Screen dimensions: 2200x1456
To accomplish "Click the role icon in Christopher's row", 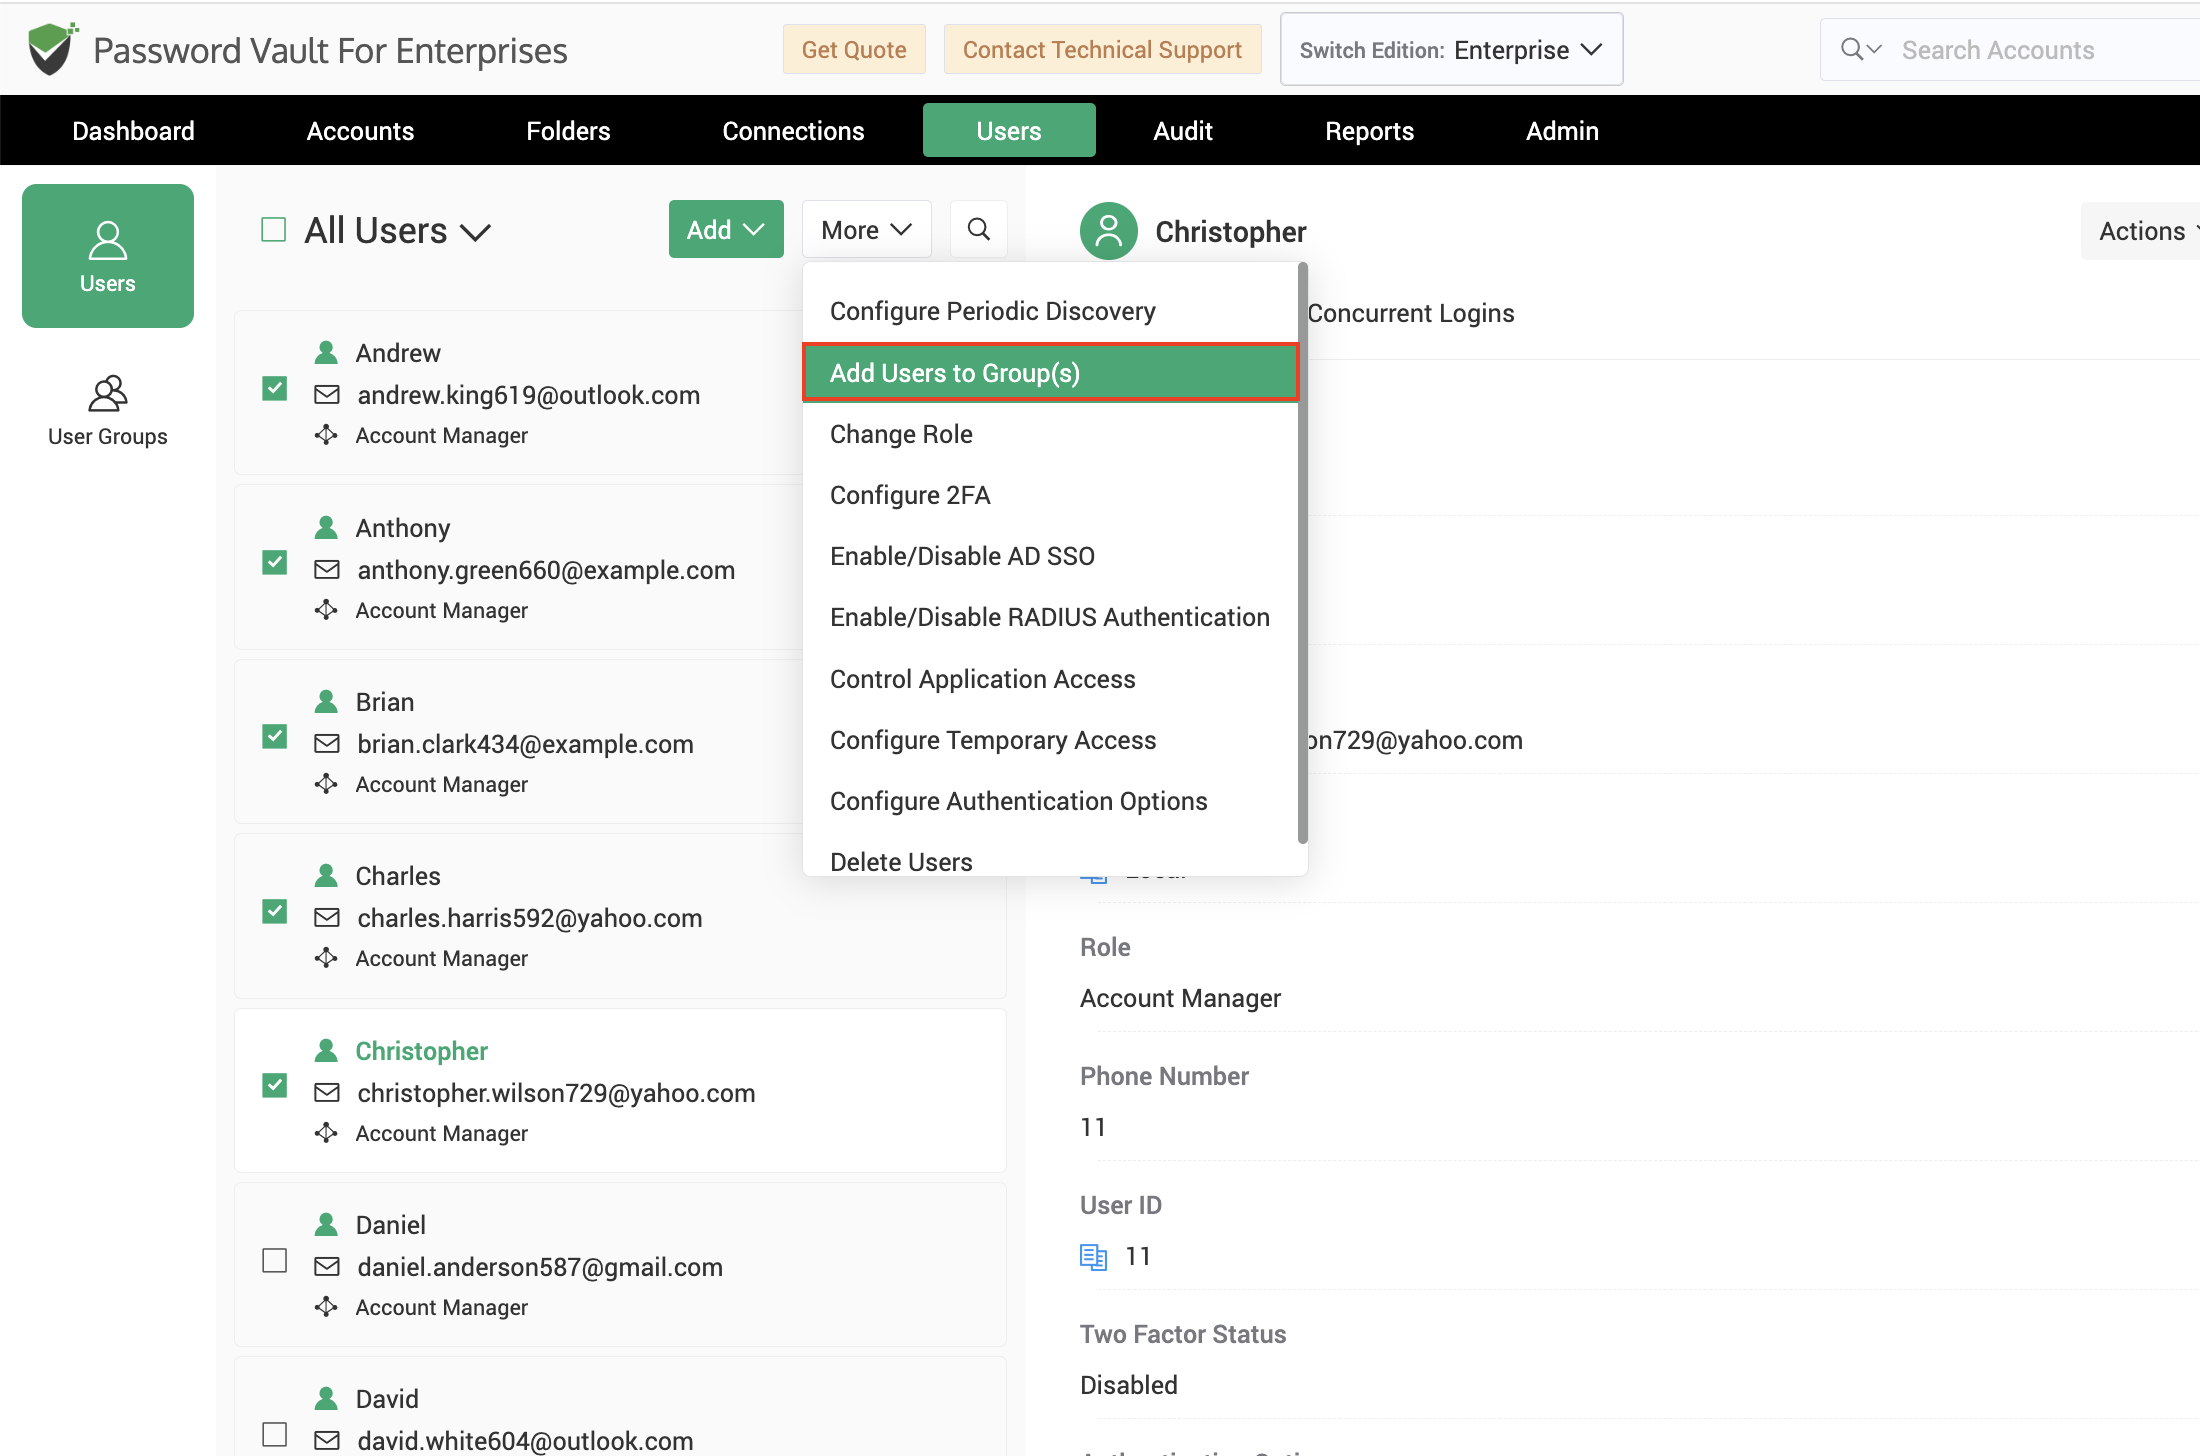I will point(326,1133).
